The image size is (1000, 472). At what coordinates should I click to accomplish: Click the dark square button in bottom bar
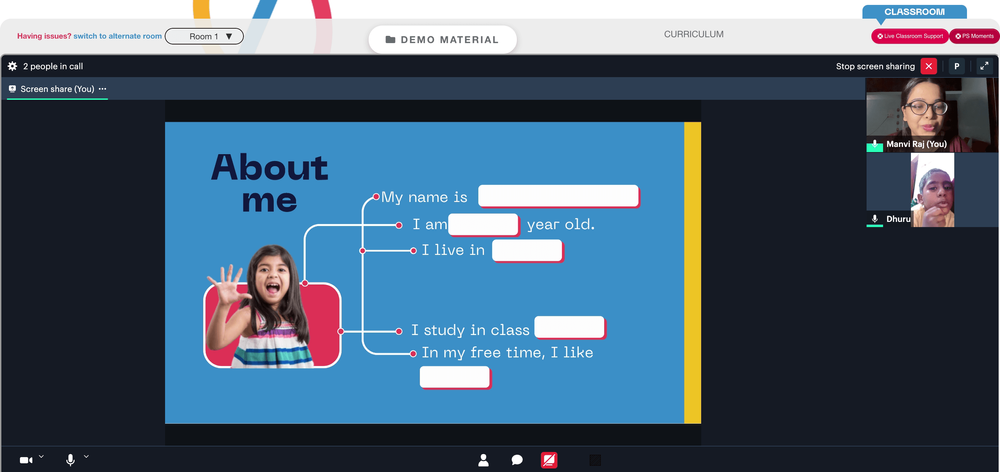[595, 460]
